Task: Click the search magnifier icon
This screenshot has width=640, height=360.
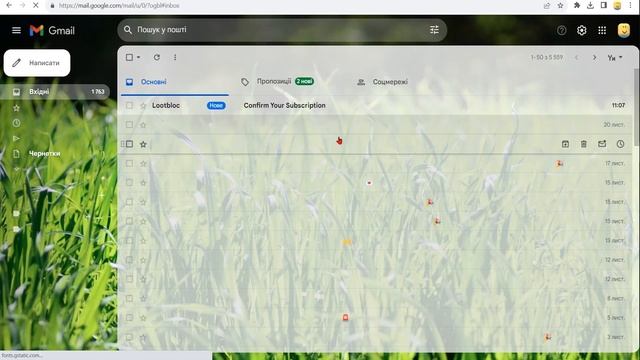Action: (x=128, y=30)
